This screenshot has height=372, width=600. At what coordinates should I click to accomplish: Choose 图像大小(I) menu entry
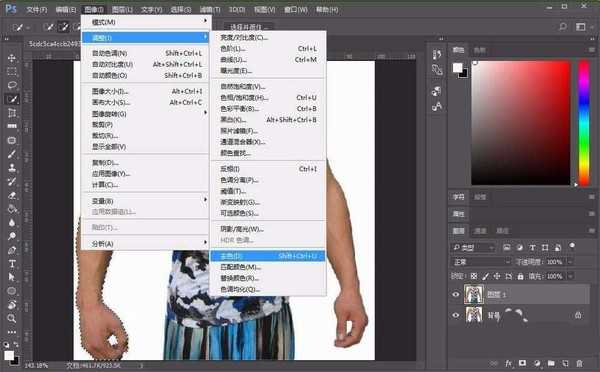pyautogui.click(x=145, y=91)
